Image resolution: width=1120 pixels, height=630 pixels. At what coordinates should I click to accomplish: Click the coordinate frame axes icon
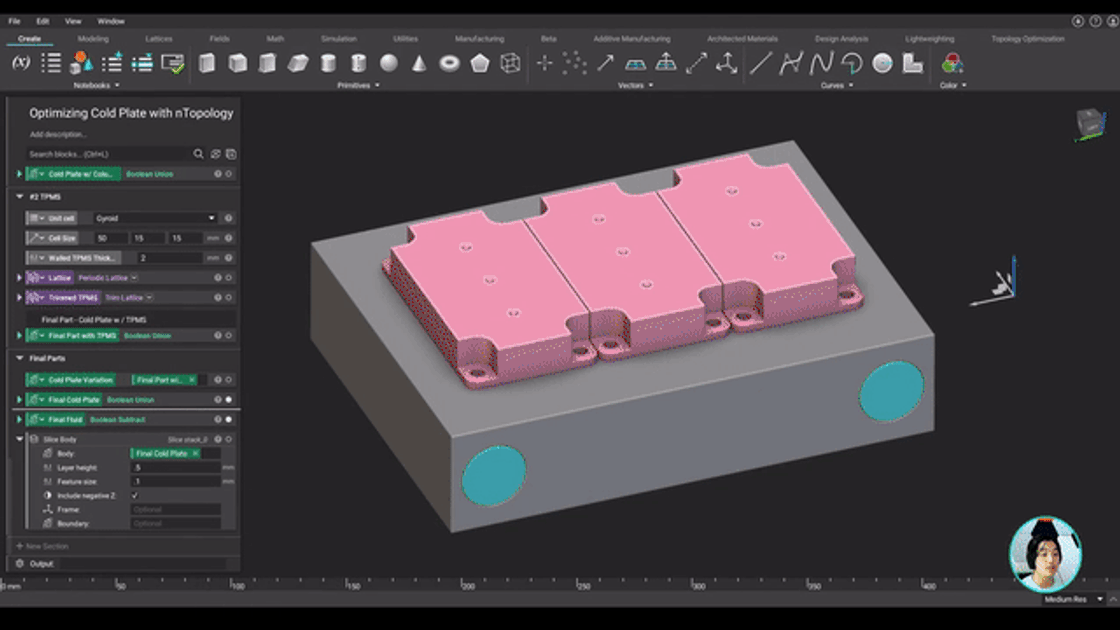[x=726, y=64]
